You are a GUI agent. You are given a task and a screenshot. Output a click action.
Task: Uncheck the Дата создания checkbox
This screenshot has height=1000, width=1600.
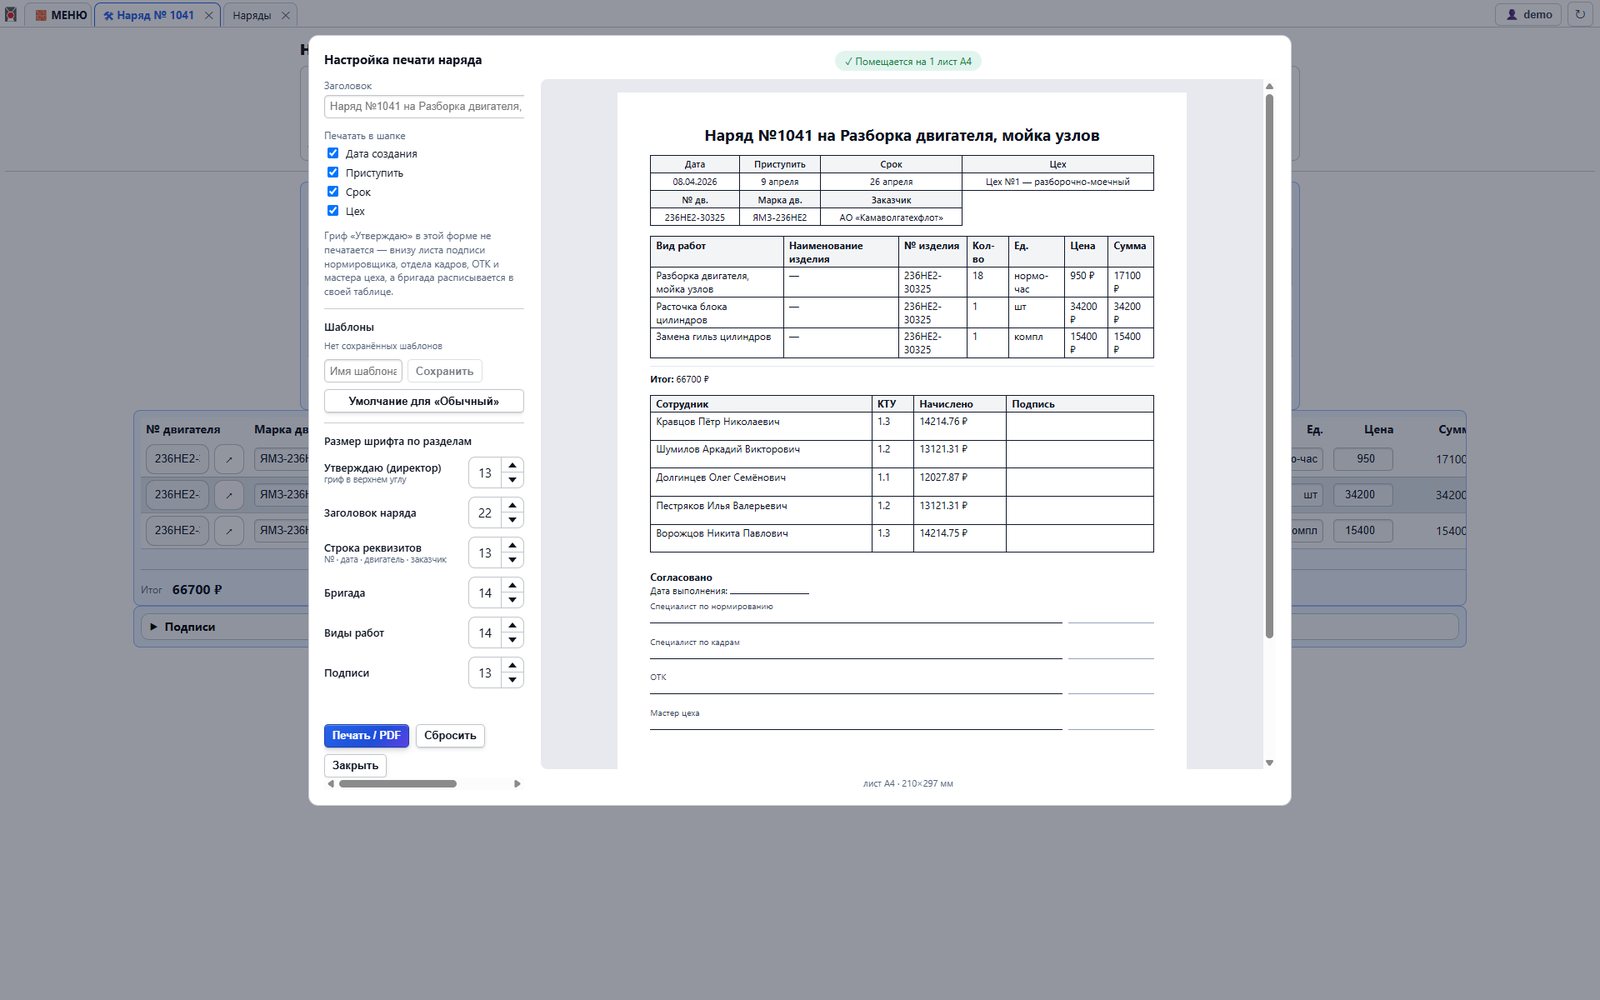(333, 153)
